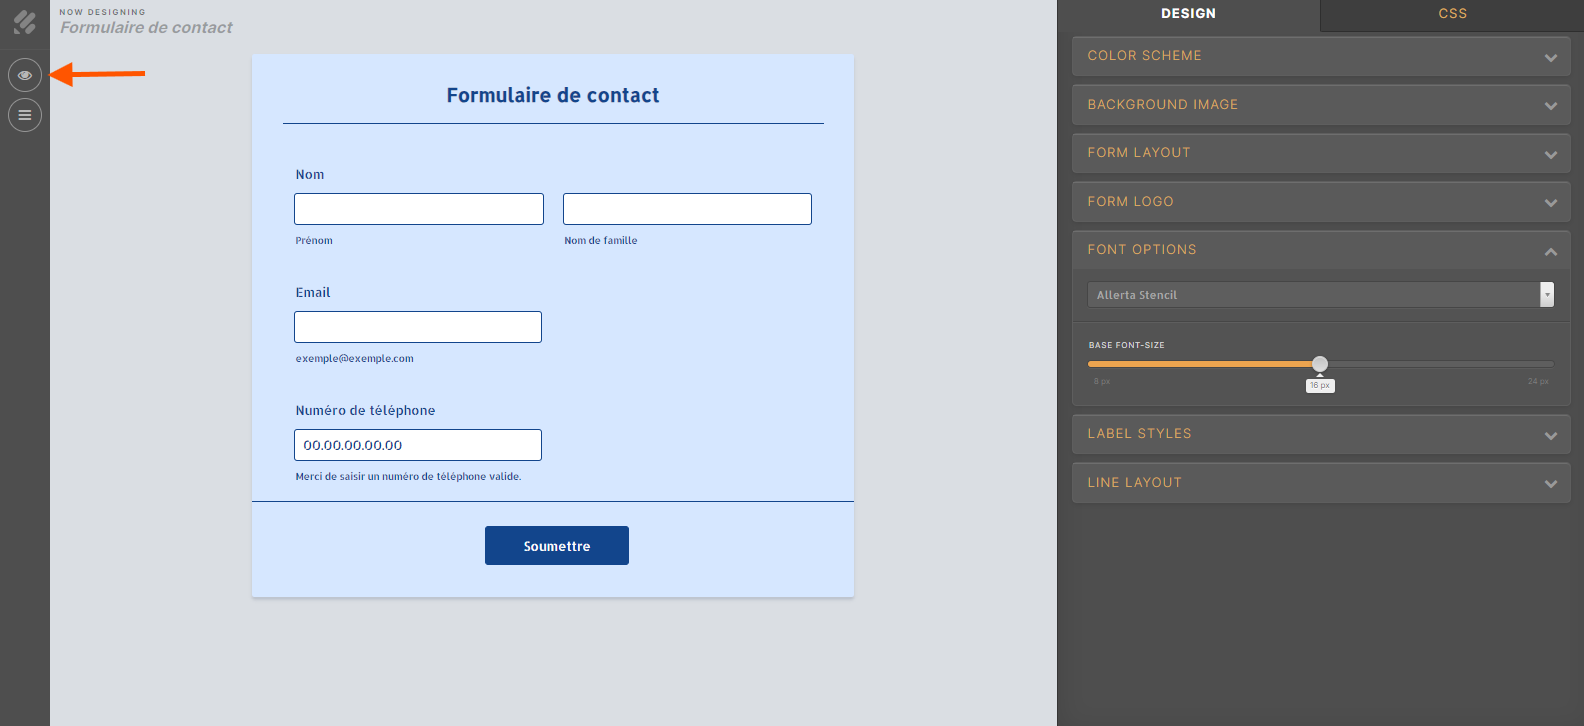
Task: Open the hamburger menu icon
Action: click(x=25, y=115)
